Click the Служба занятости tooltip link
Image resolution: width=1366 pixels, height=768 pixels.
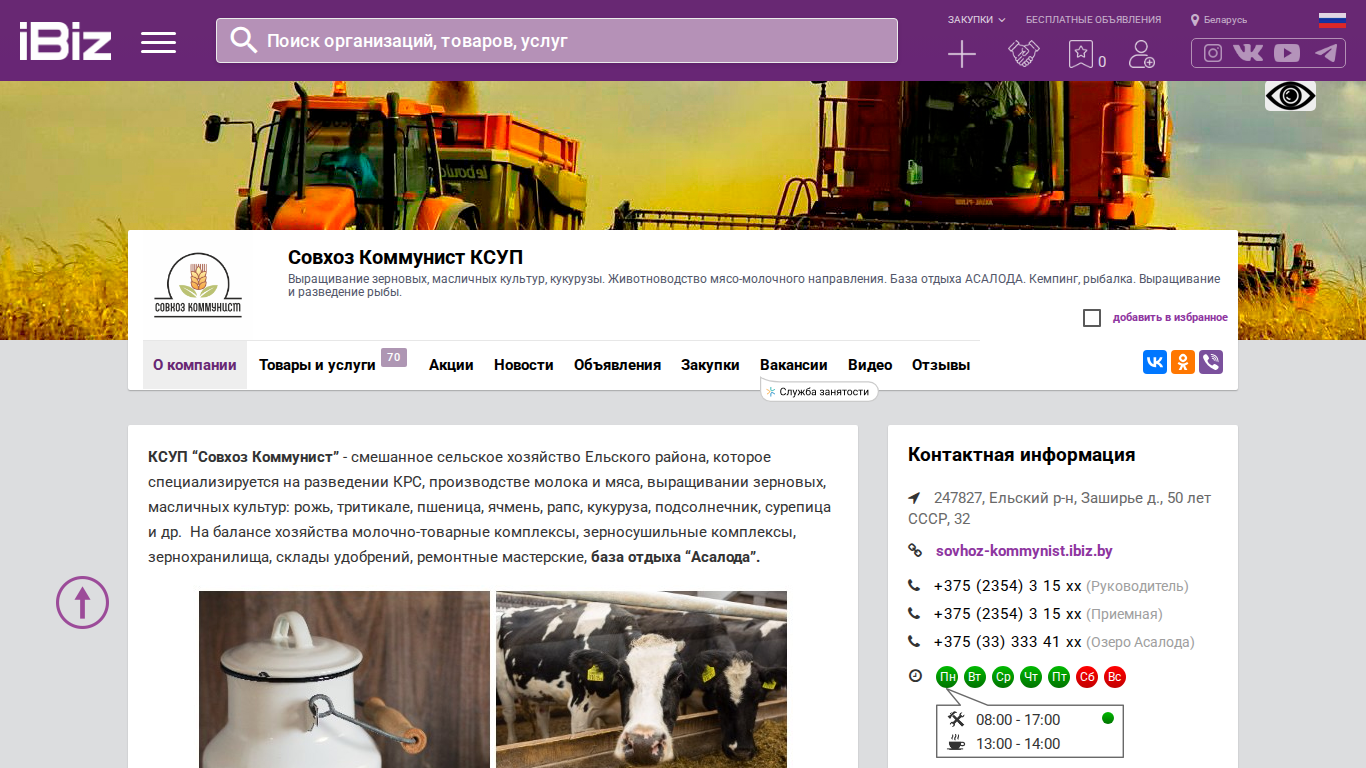(x=820, y=392)
